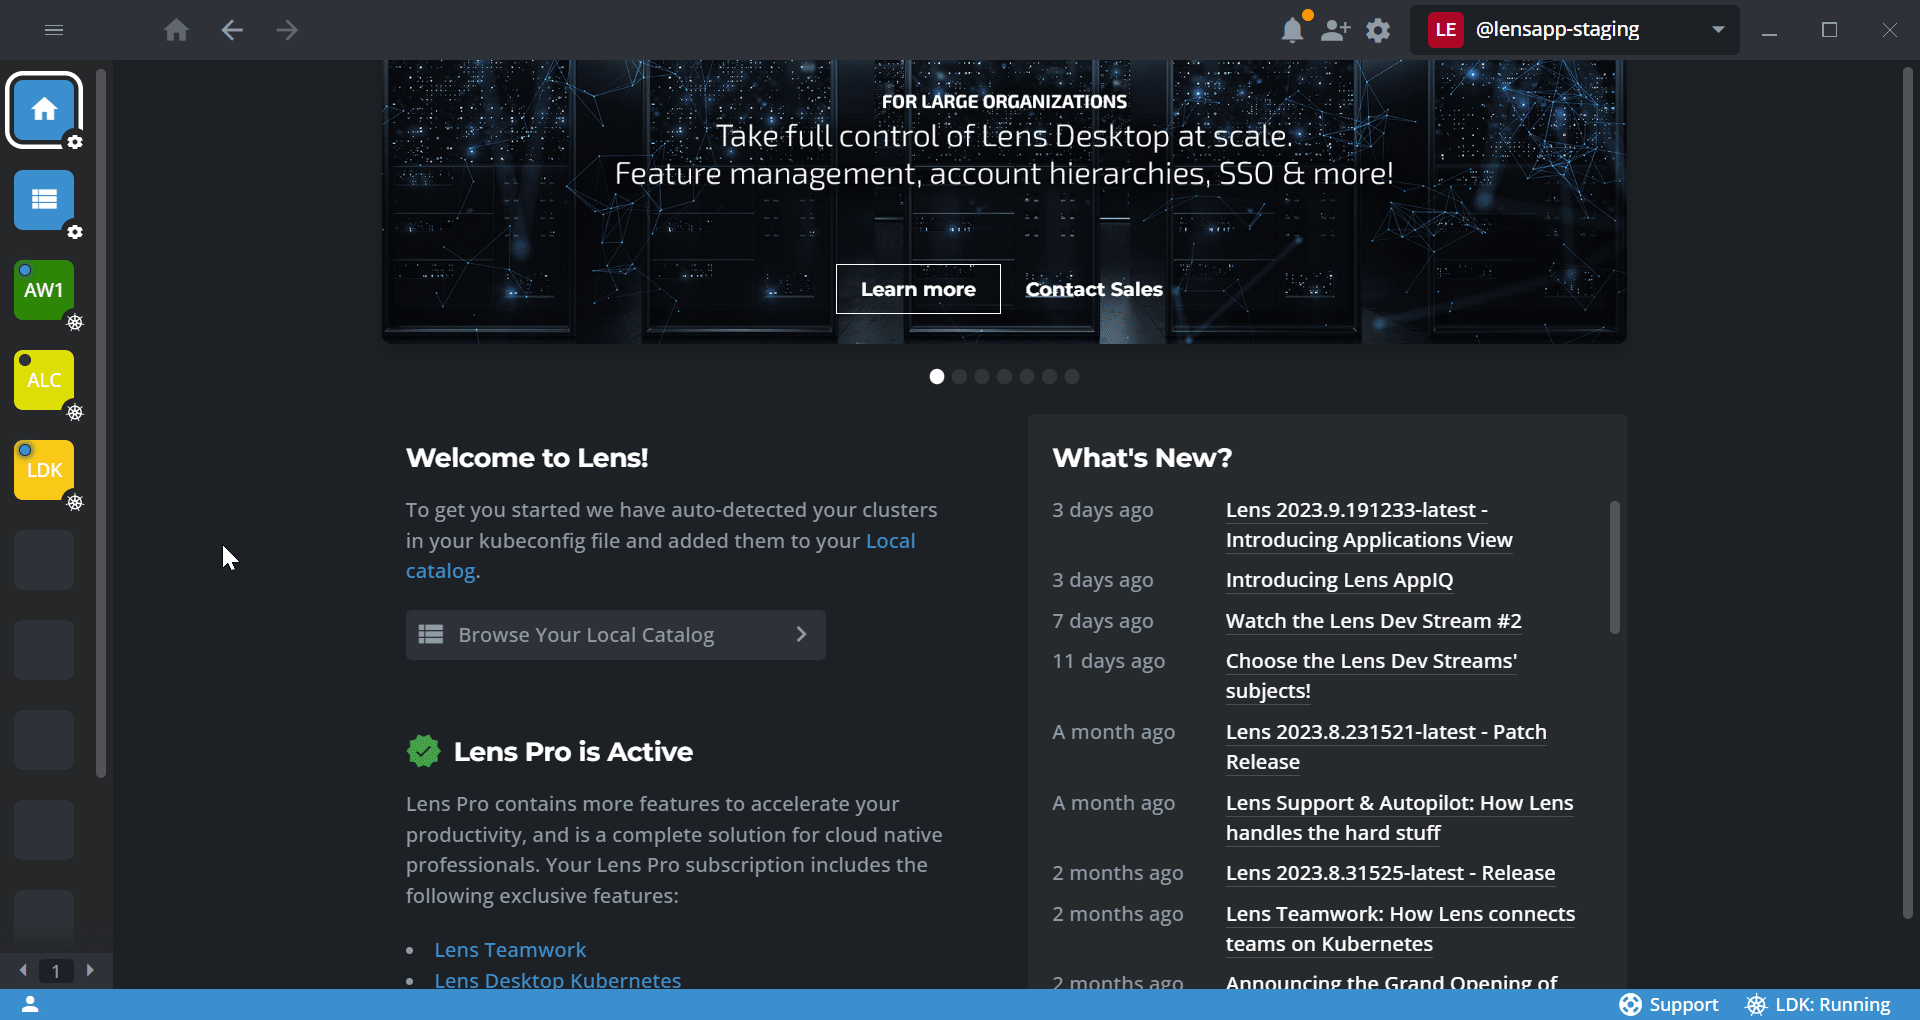Select the AW1 cluster in hotbar
Image resolution: width=1920 pixels, height=1020 pixels.
pyautogui.click(x=44, y=290)
